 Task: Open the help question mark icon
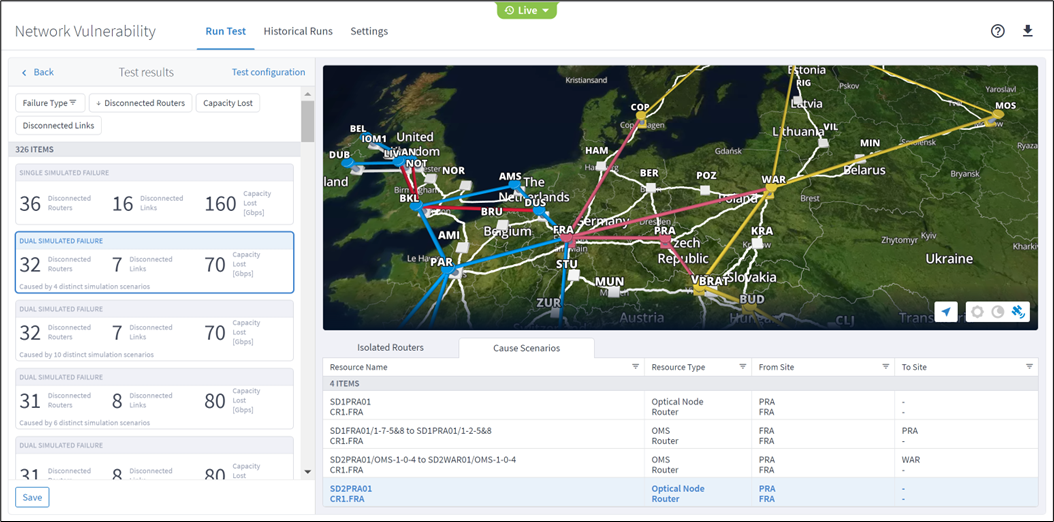pos(998,31)
